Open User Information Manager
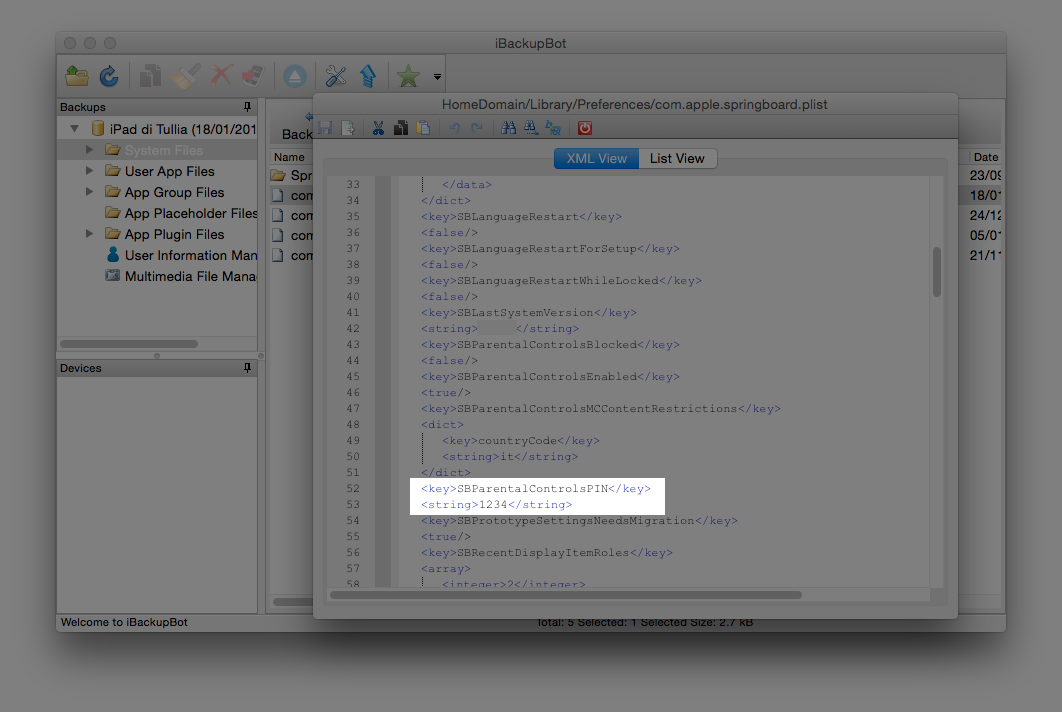 pos(181,255)
